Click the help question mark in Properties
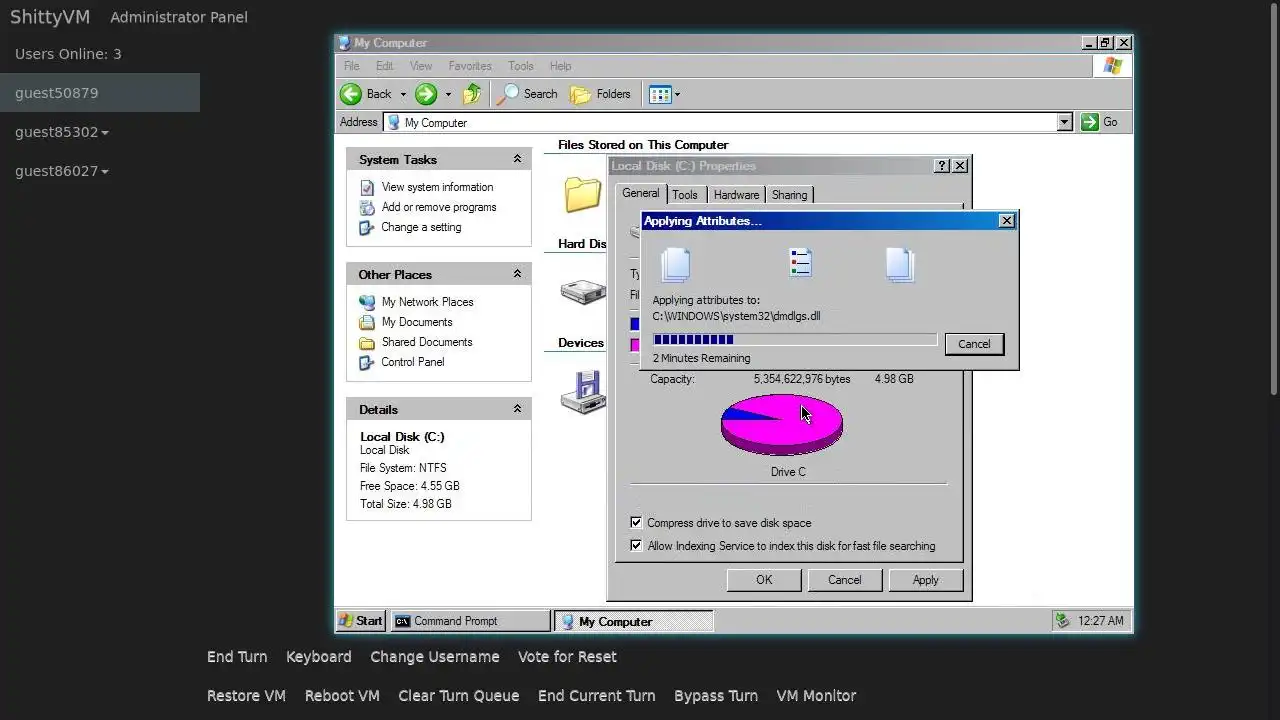Image resolution: width=1280 pixels, height=720 pixels. (942, 166)
